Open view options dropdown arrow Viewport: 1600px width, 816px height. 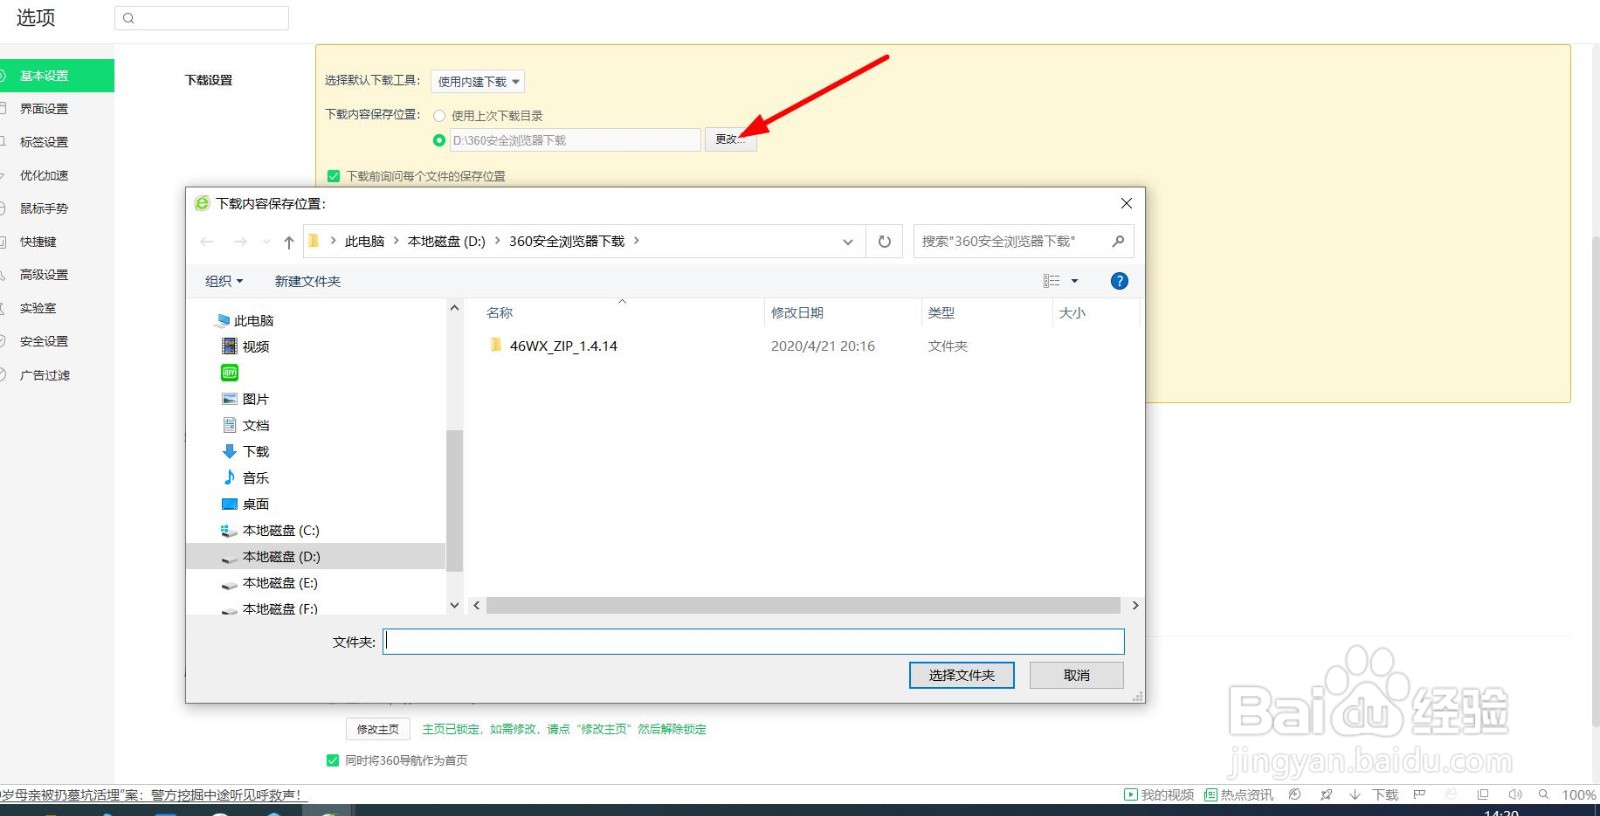(1075, 281)
